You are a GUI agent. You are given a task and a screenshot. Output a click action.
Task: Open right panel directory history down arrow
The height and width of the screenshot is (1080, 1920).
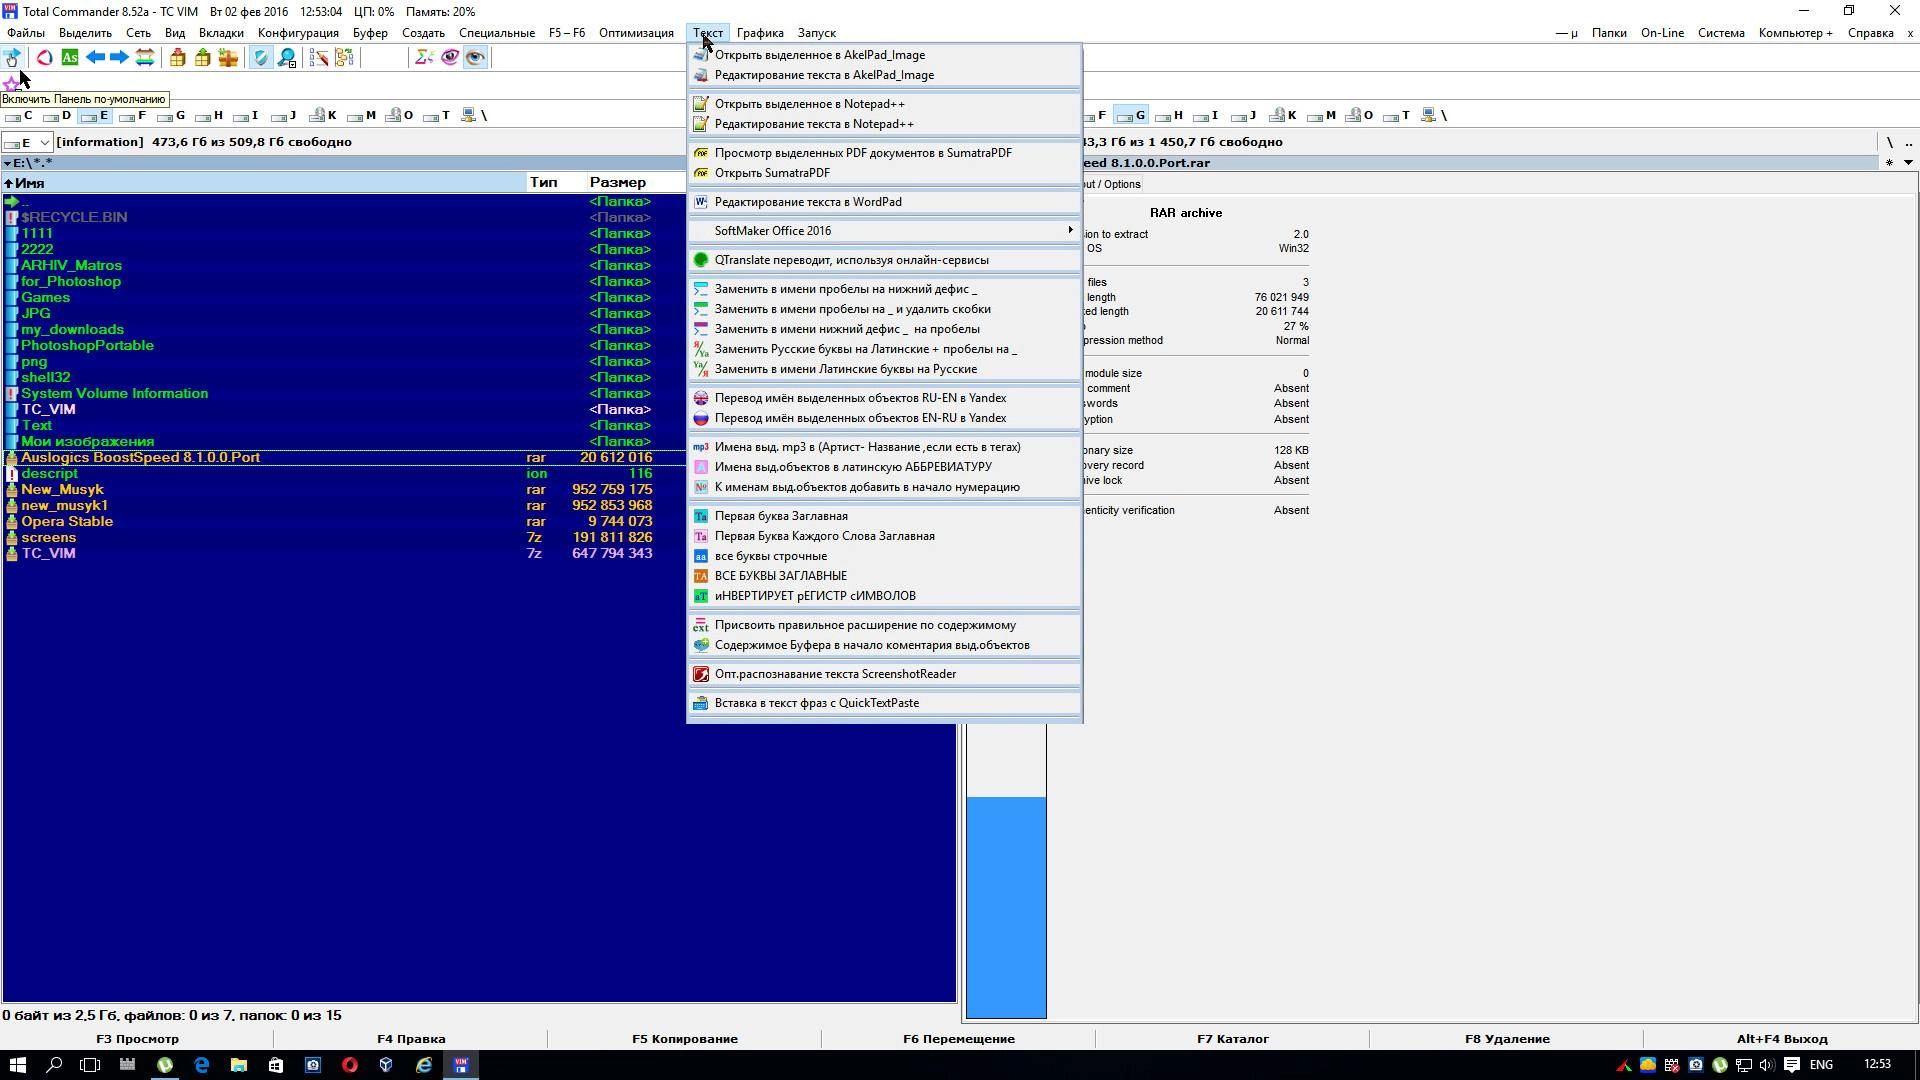[1908, 163]
